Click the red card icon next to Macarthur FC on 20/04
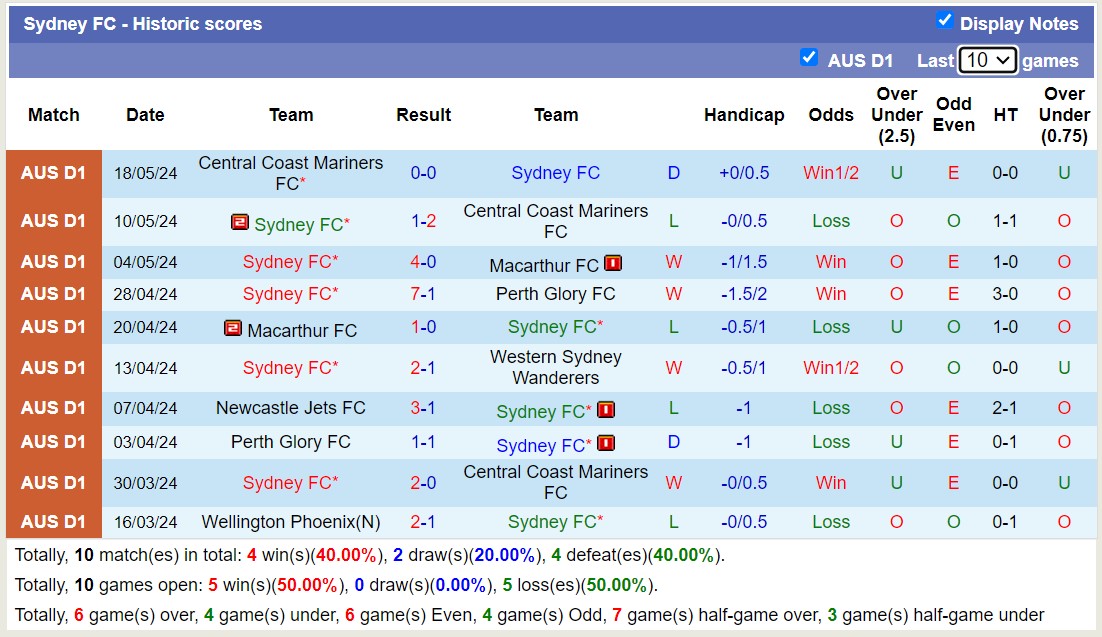The image size is (1102, 637). point(234,327)
